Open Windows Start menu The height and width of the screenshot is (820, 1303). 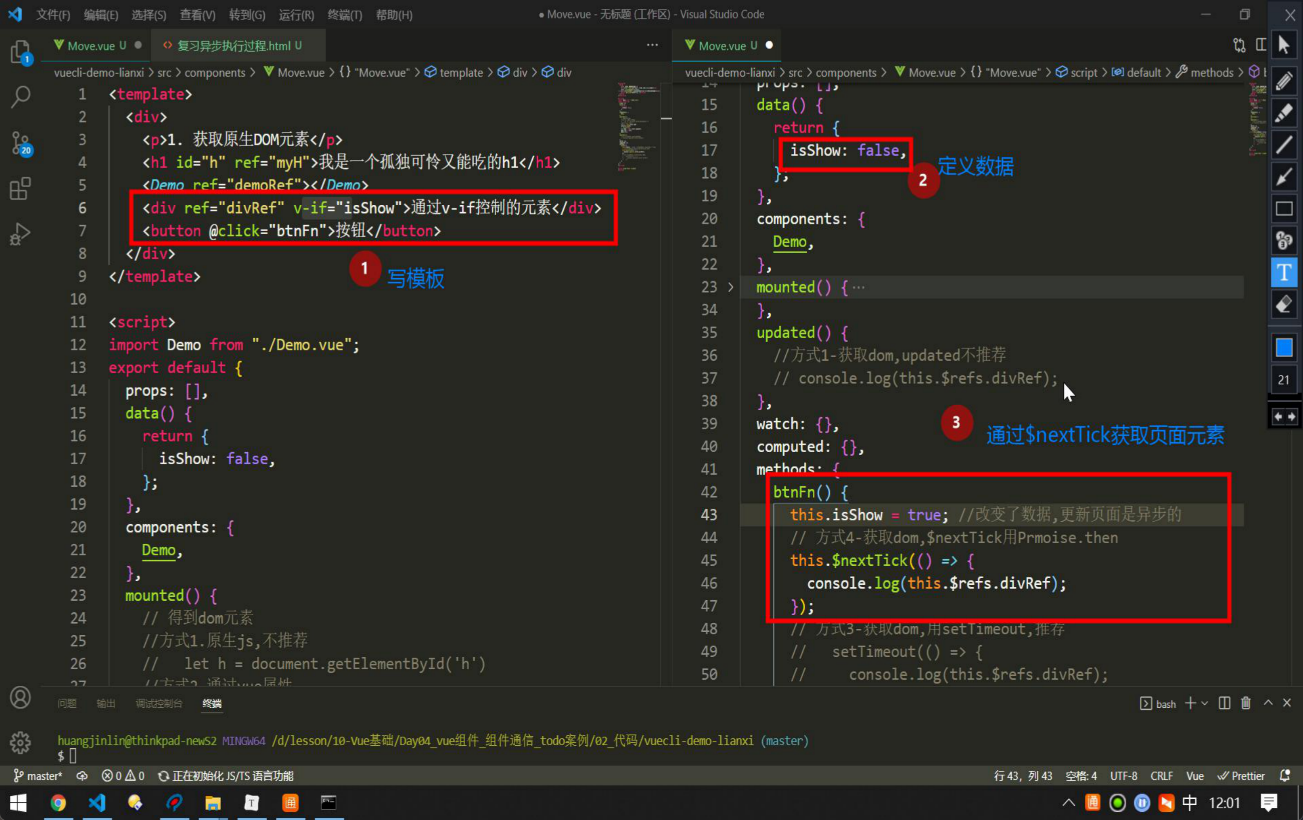[x=18, y=802]
